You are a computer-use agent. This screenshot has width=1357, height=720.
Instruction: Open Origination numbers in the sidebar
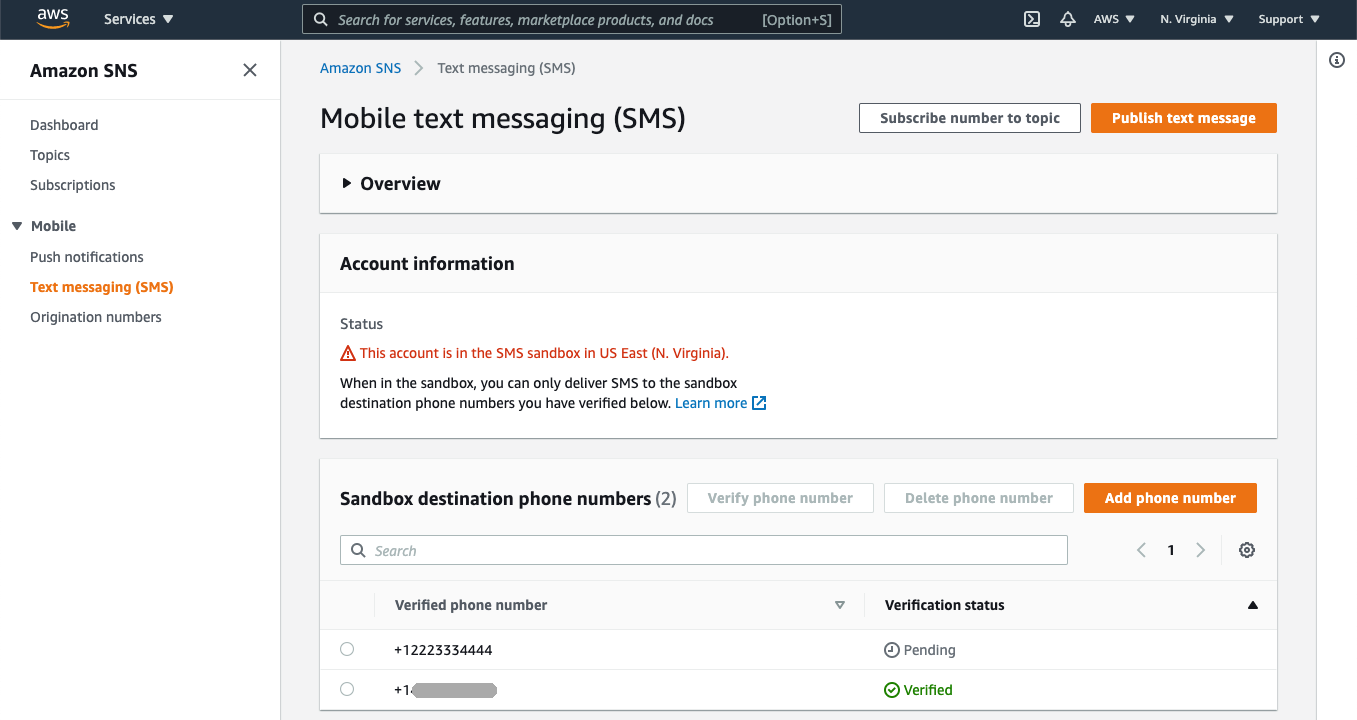tap(96, 317)
